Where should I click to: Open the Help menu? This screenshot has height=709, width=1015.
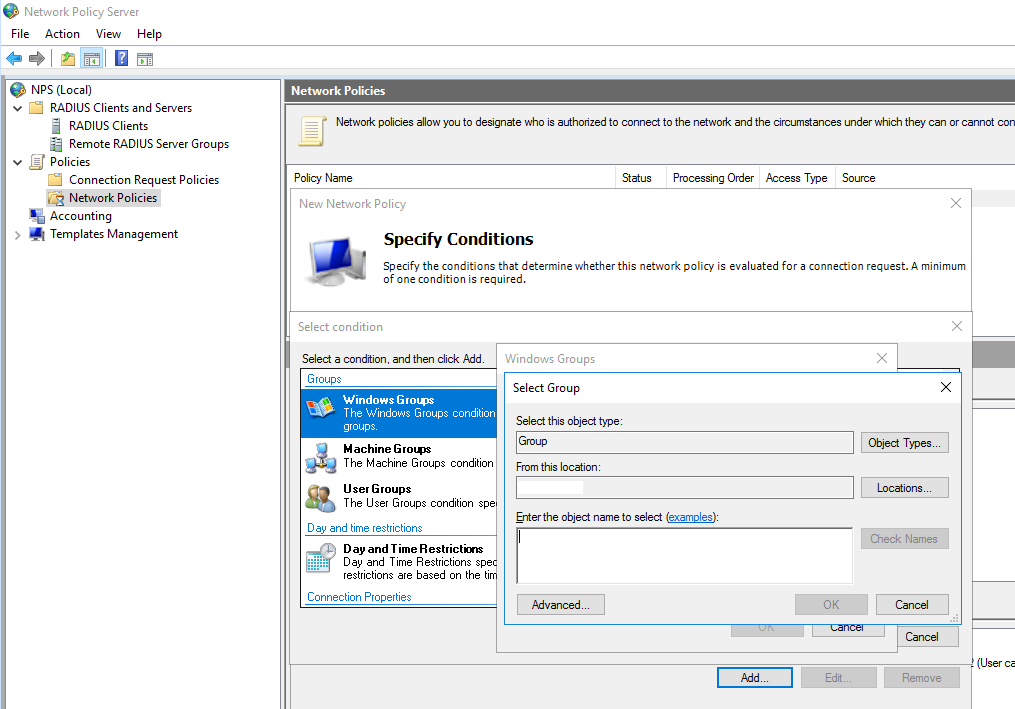pyautogui.click(x=149, y=34)
